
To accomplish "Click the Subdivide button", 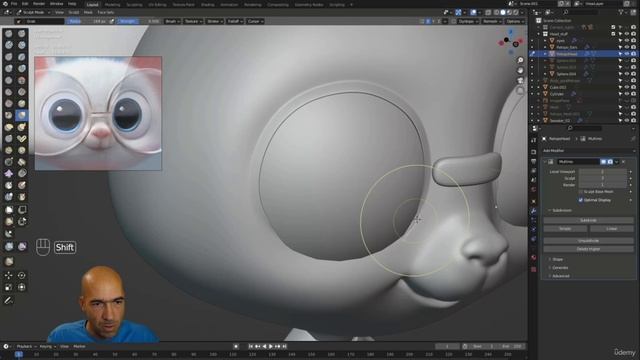I will (588, 220).
